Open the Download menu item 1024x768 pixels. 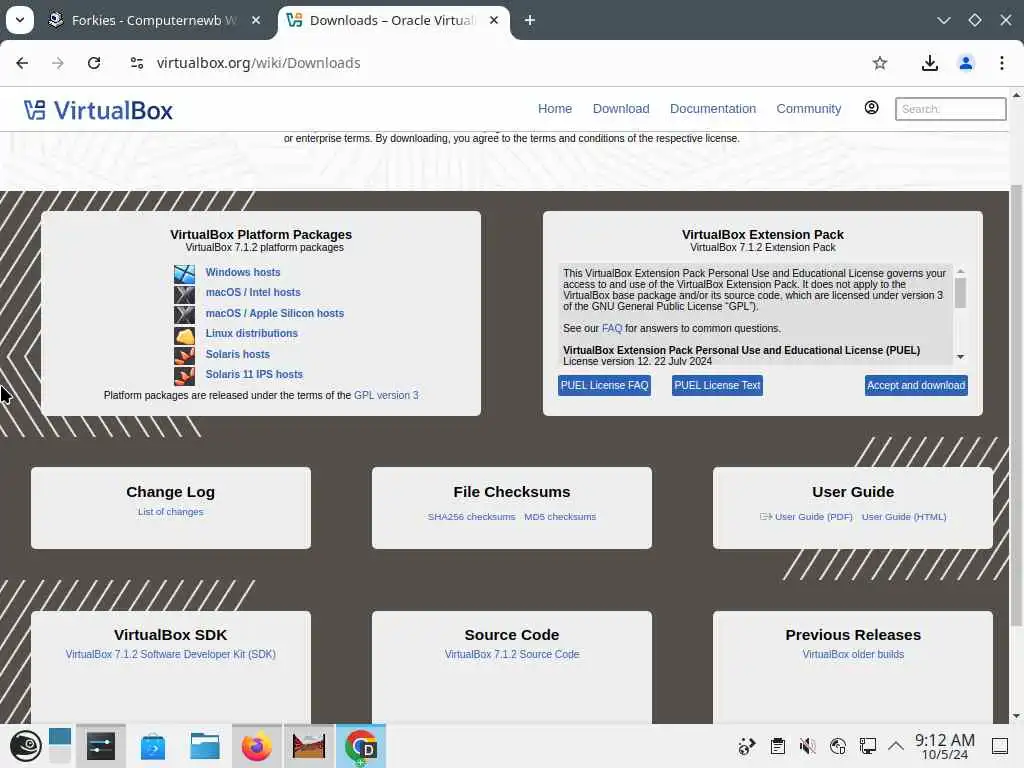pos(621,108)
